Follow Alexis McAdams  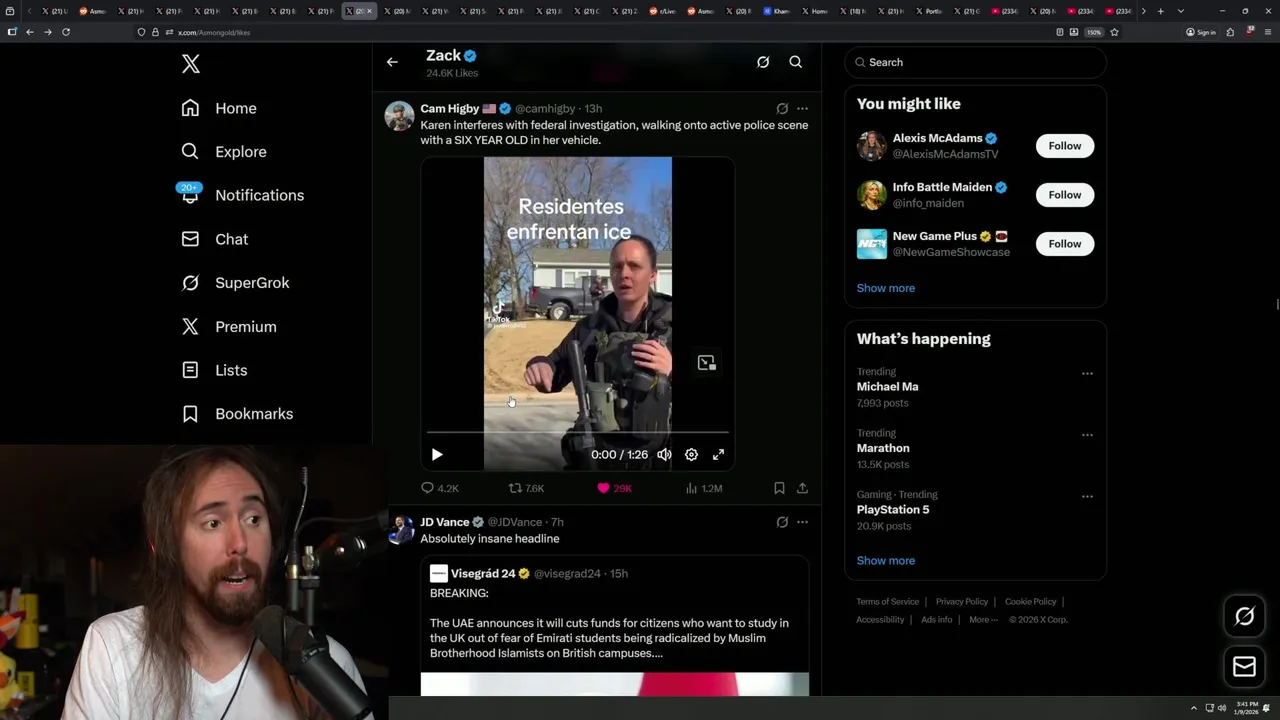tap(1065, 146)
